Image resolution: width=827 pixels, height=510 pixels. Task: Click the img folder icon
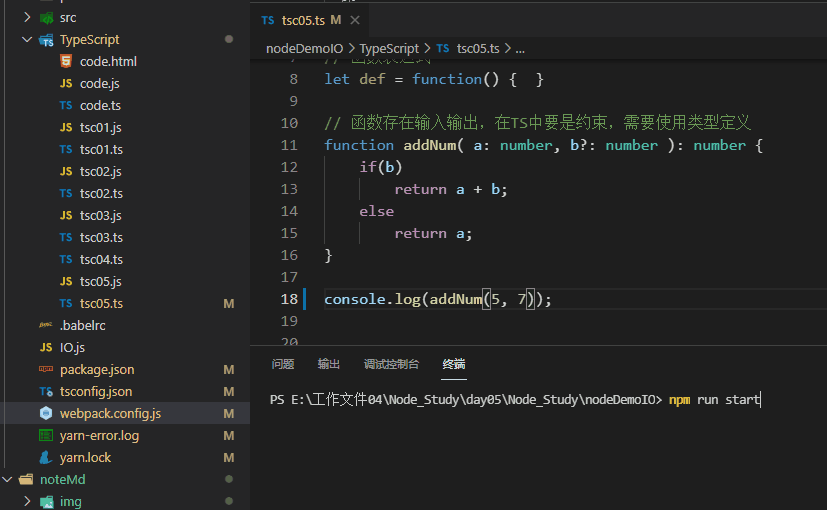pyautogui.click(x=46, y=502)
